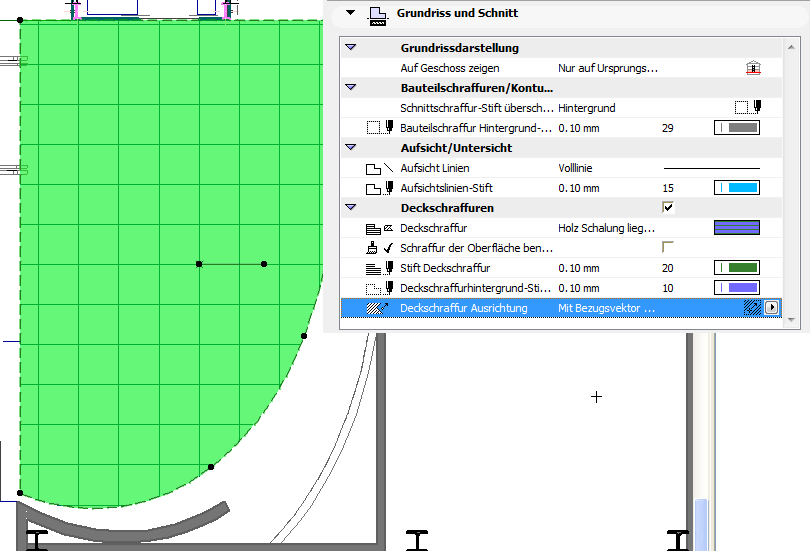Click the Bauteilschraffur Hintergrund pen icon
Image resolution: width=810 pixels, height=551 pixels.
378,128
